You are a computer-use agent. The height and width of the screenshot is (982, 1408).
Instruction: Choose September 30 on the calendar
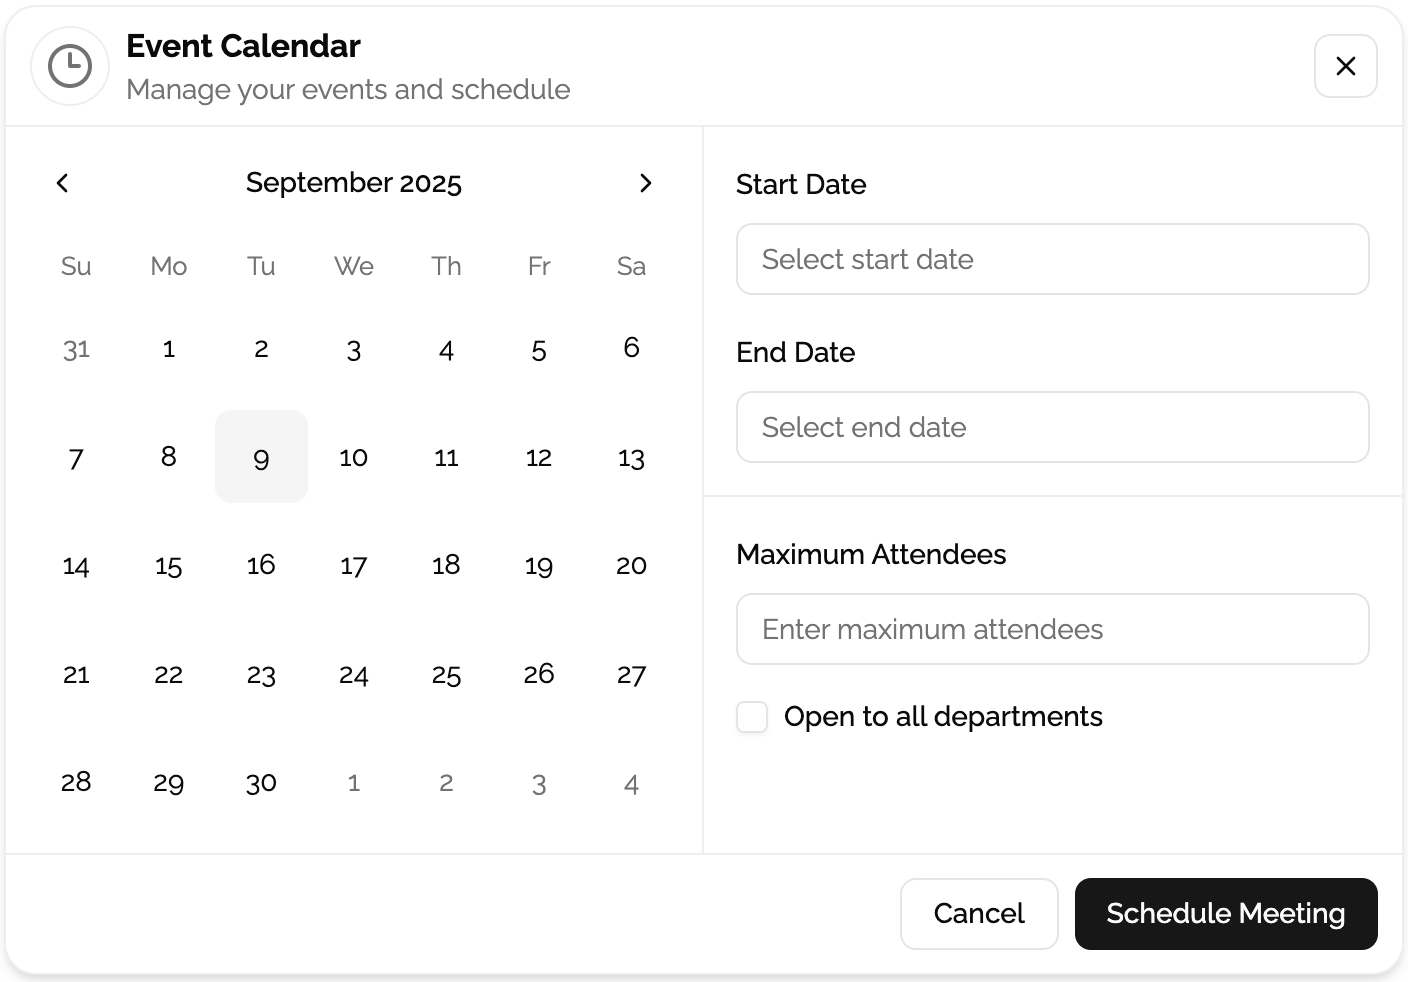(x=261, y=782)
